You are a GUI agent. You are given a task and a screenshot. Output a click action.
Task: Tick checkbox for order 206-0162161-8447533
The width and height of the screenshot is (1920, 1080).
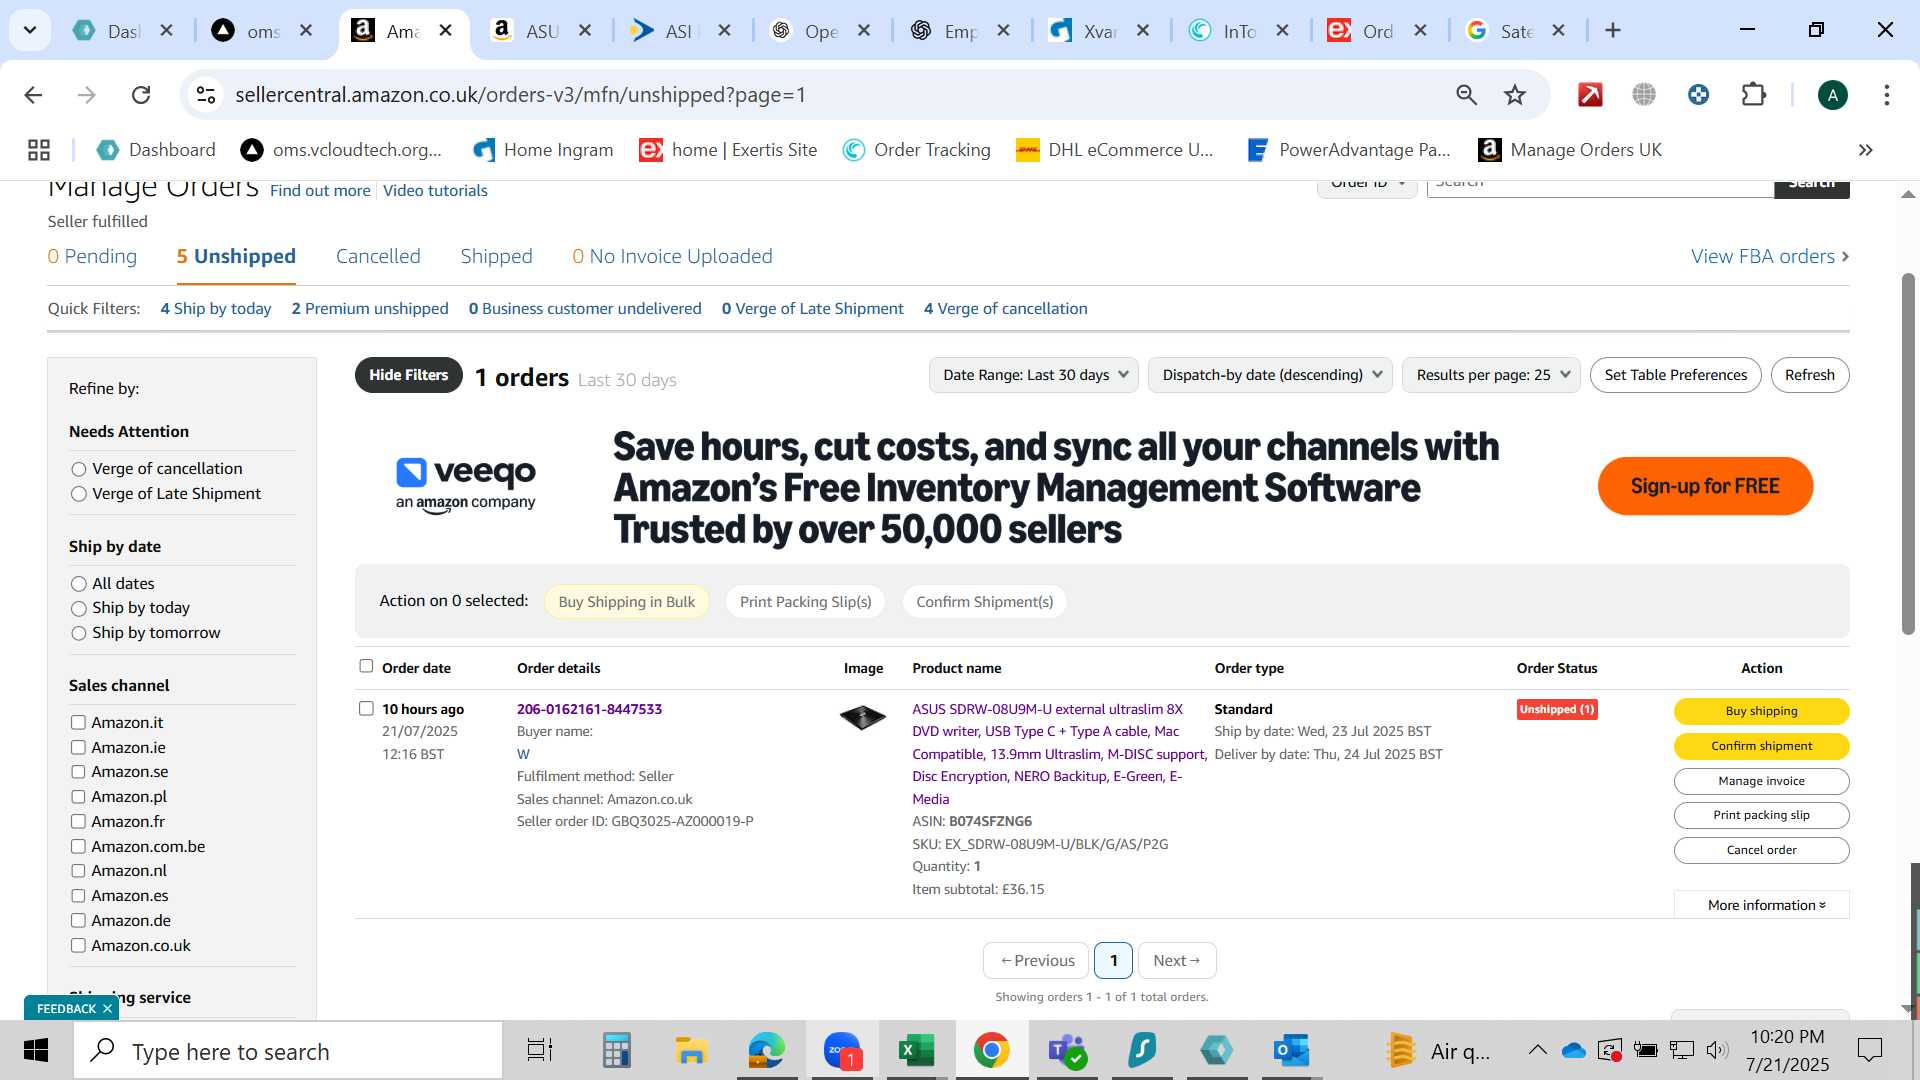366,708
